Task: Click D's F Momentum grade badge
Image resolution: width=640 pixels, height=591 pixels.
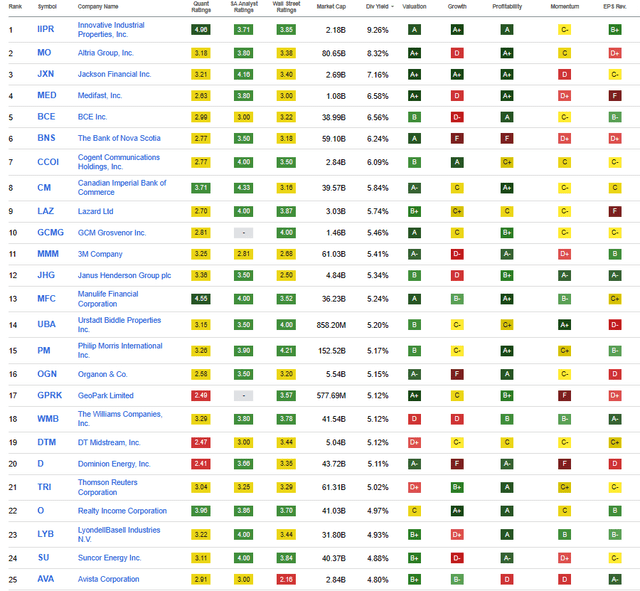Action: point(564,464)
